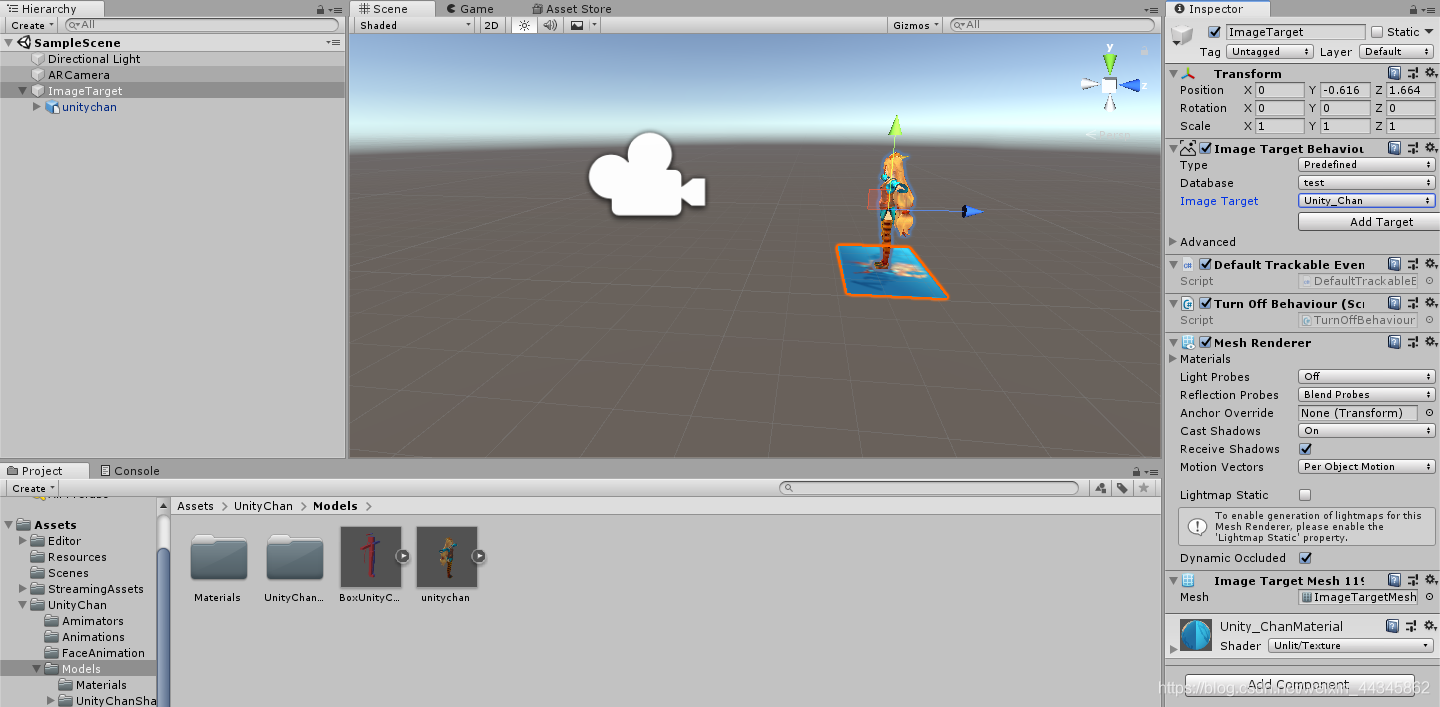The width and height of the screenshot is (1440, 707).
Task: Open Image Target Mesh gear menu
Action: [1430, 580]
